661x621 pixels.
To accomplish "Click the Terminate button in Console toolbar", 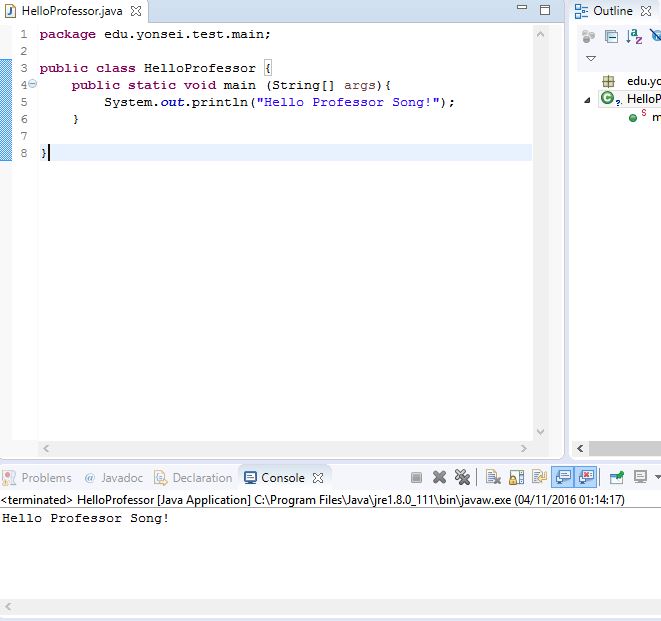I will (x=416, y=478).
